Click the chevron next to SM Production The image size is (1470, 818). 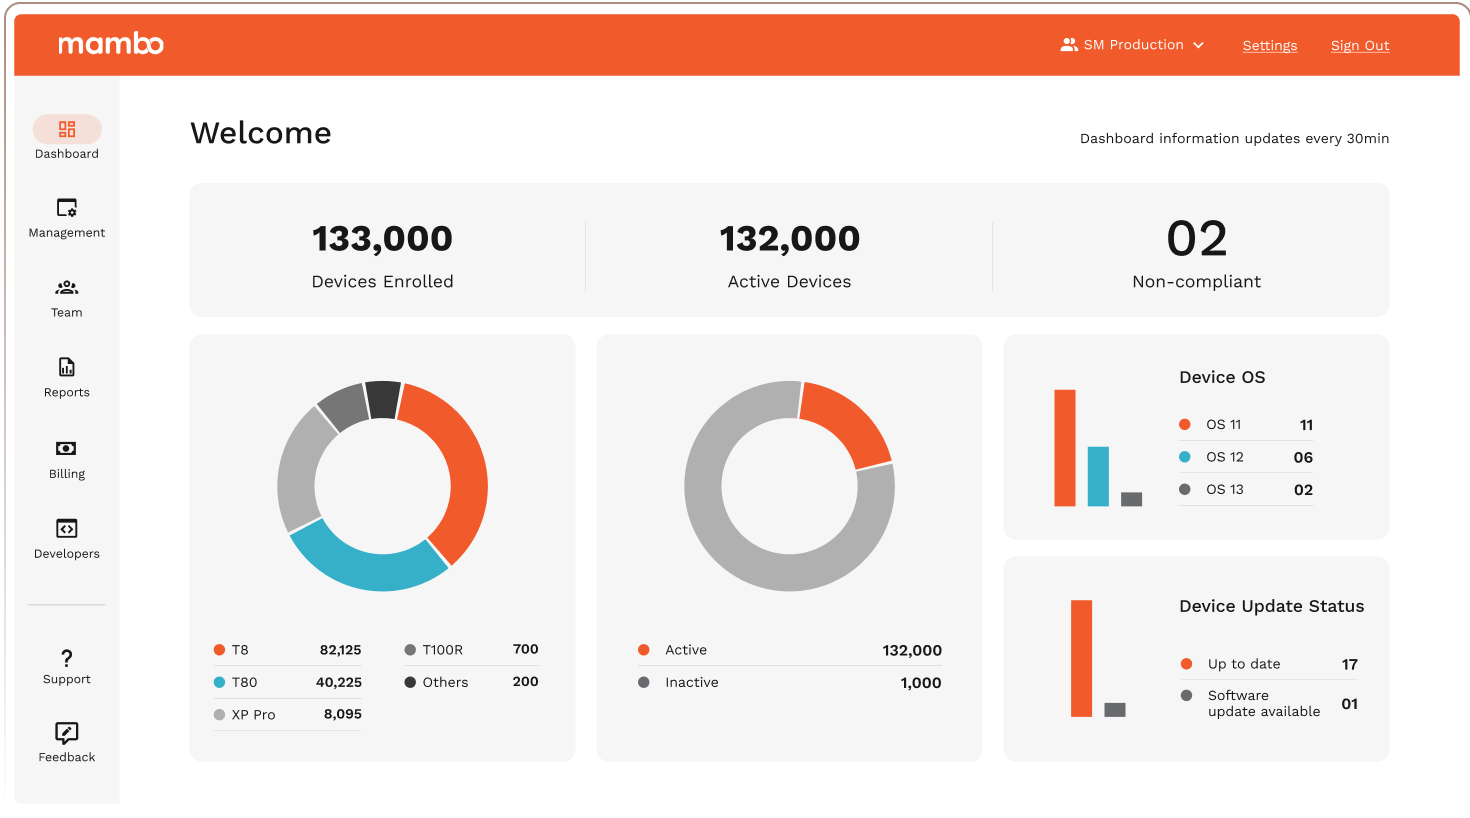(1198, 45)
